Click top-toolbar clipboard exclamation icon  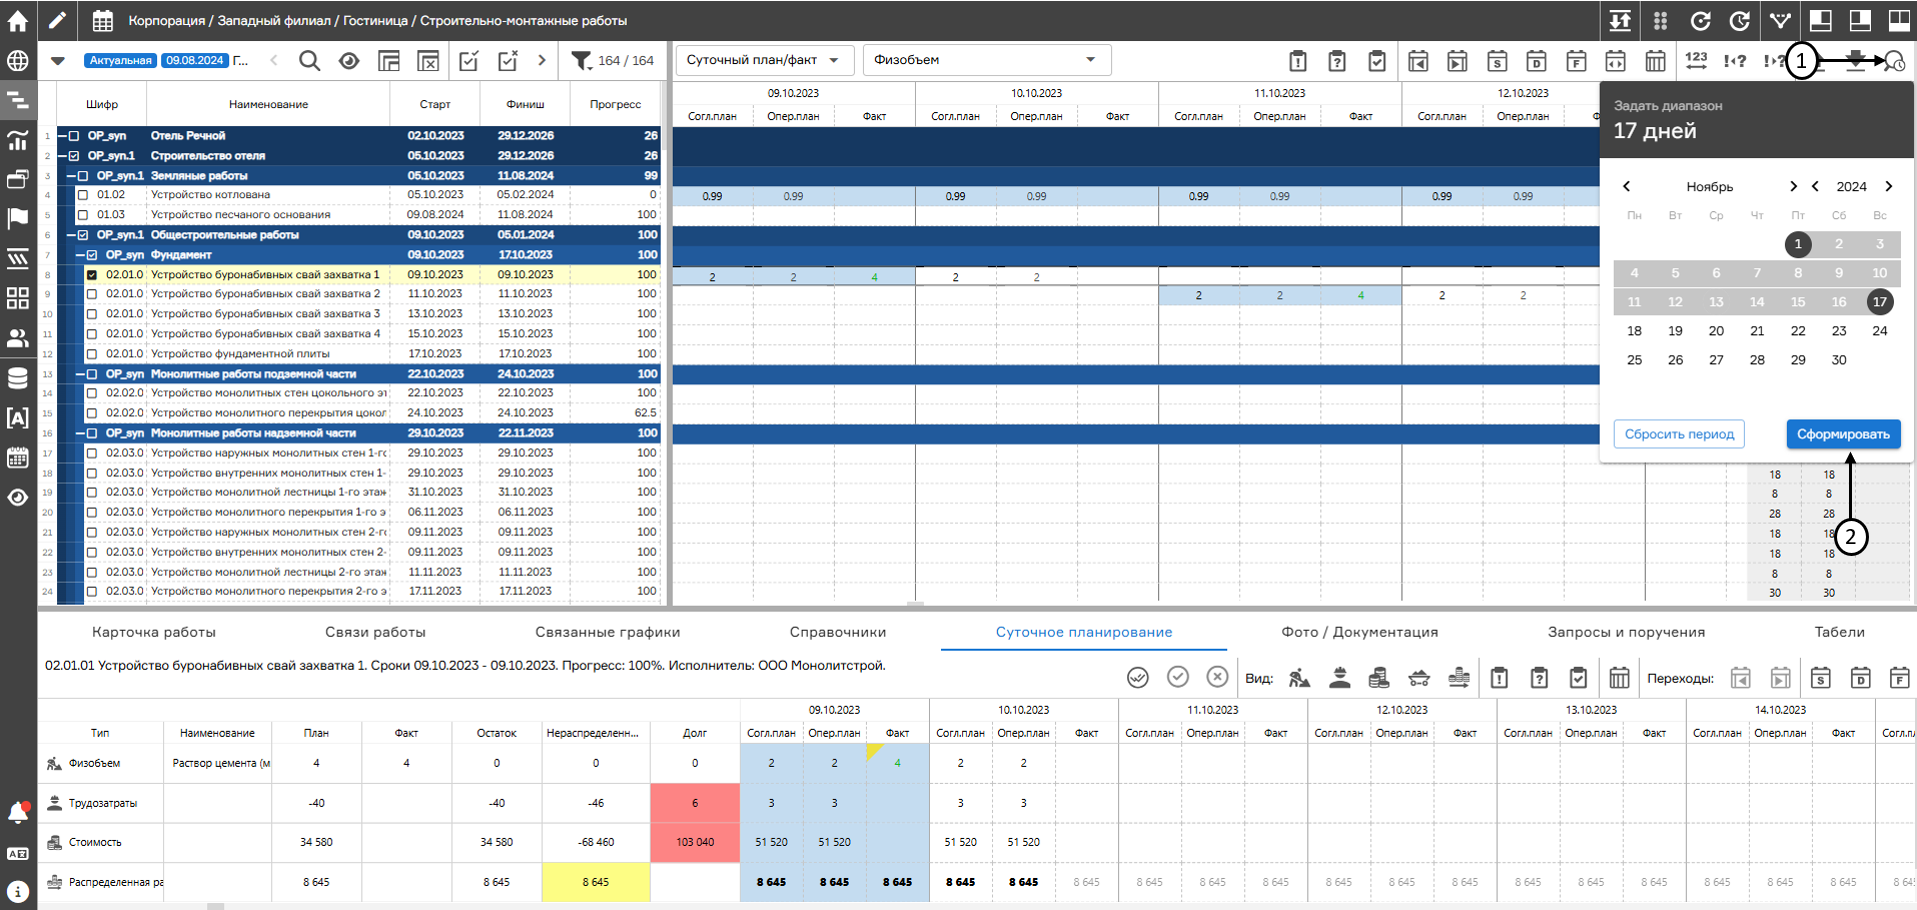[x=1298, y=61]
